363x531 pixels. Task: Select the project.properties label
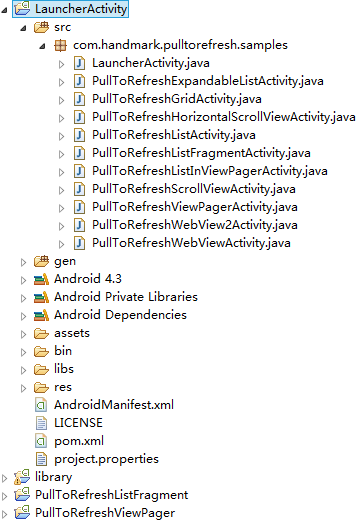pos(106,459)
